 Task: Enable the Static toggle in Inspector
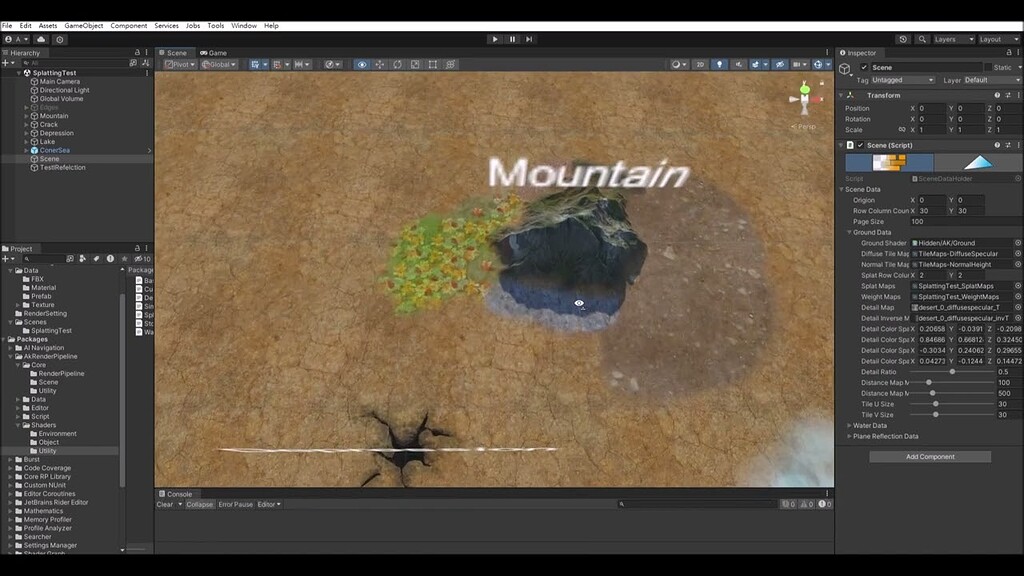coord(988,68)
